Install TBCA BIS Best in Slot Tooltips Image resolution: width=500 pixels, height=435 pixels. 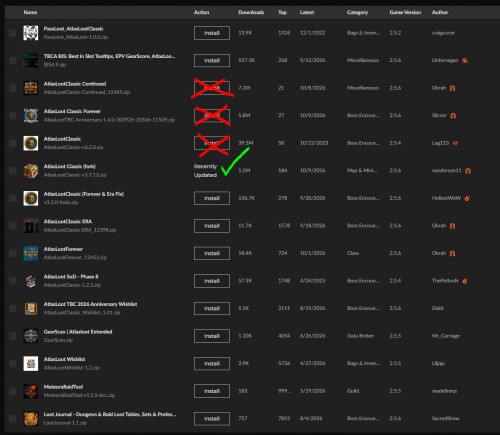[212, 60]
